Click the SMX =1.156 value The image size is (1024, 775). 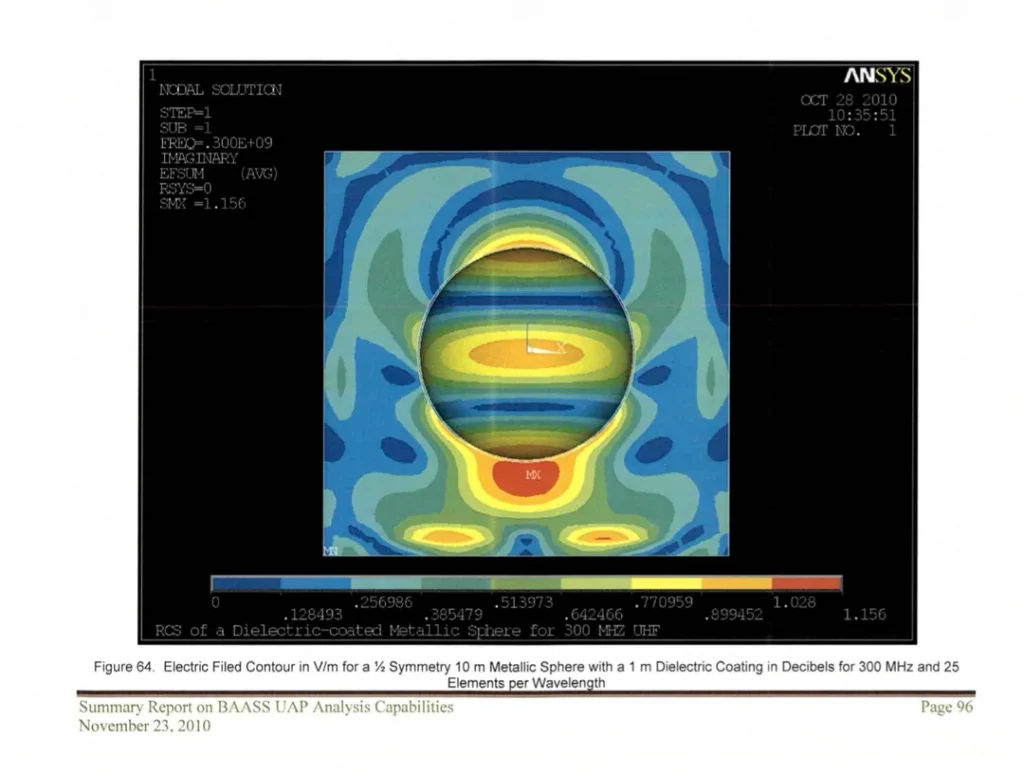(x=203, y=204)
